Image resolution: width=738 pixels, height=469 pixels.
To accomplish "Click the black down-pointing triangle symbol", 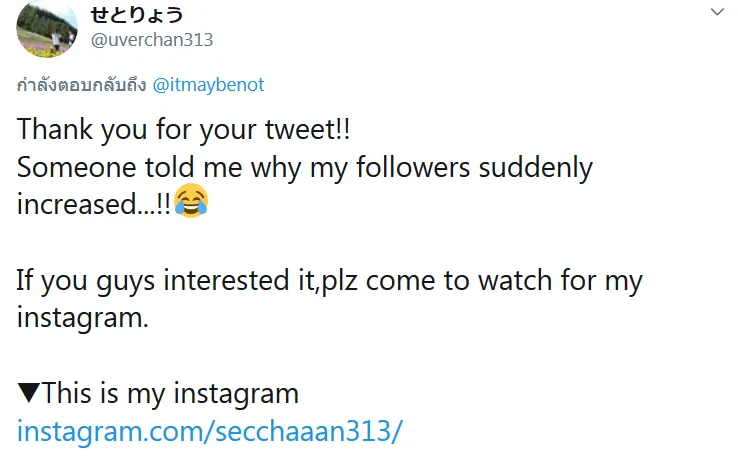I will pyautogui.click(x=28, y=394).
